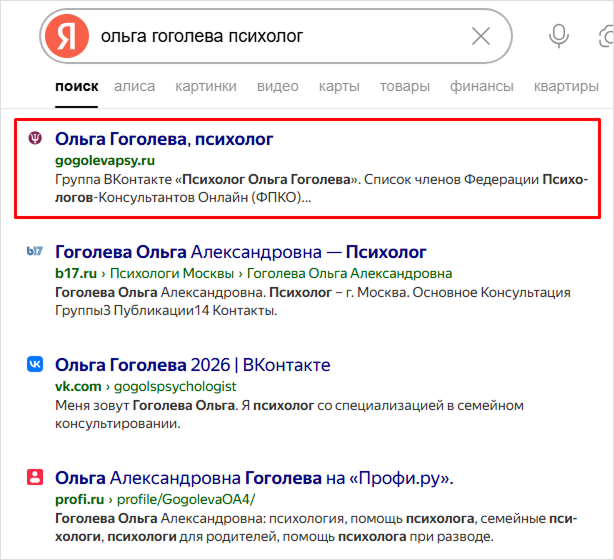
Task: Open Гоголева Ольга Александровна — Психолог result
Action: click(x=240, y=252)
